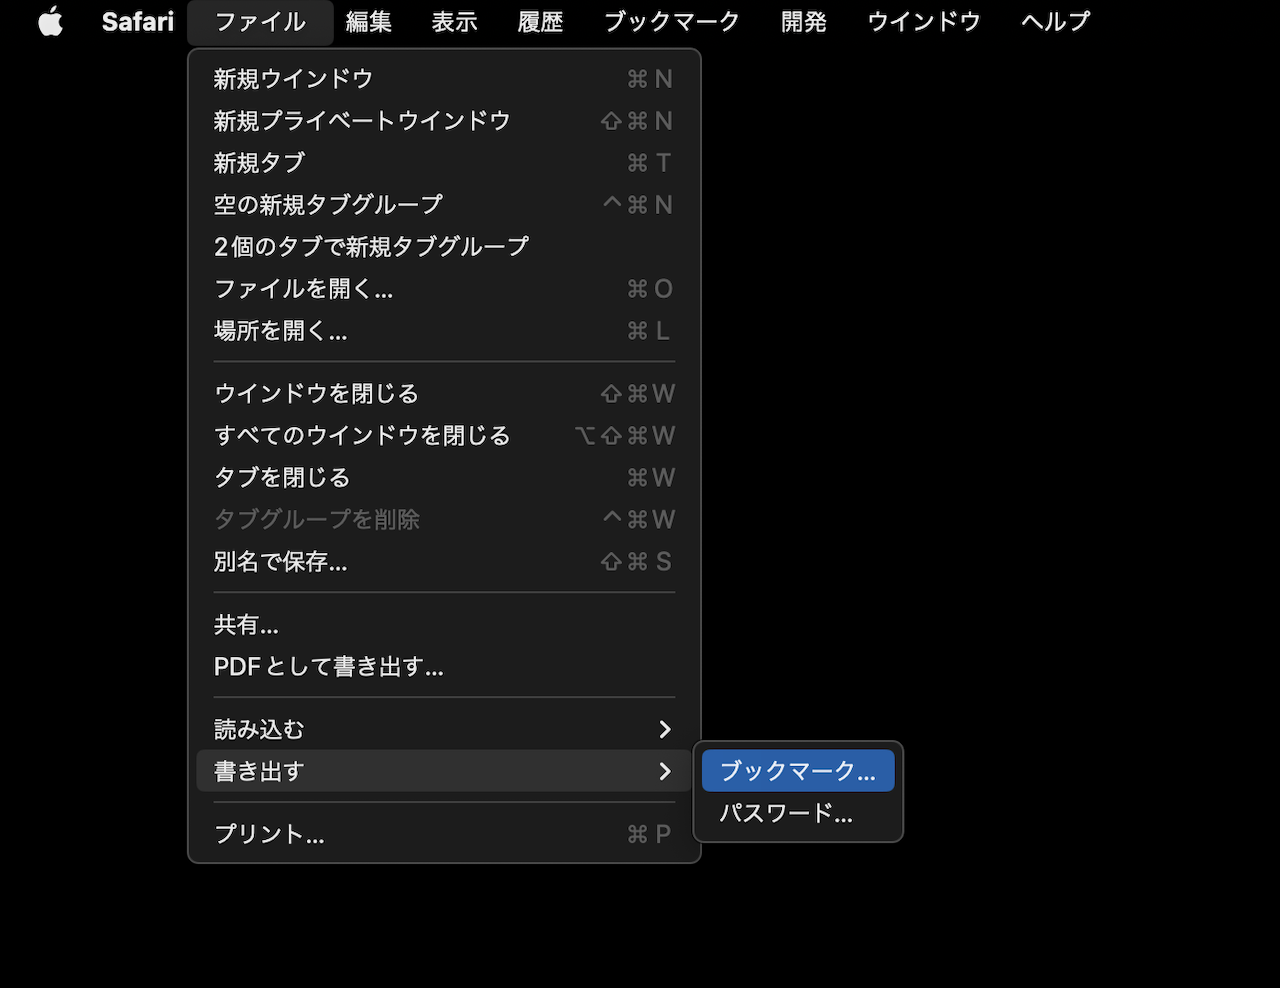Choose ファイルを開く… item
Viewport: 1280px width, 988px height.
click(444, 289)
